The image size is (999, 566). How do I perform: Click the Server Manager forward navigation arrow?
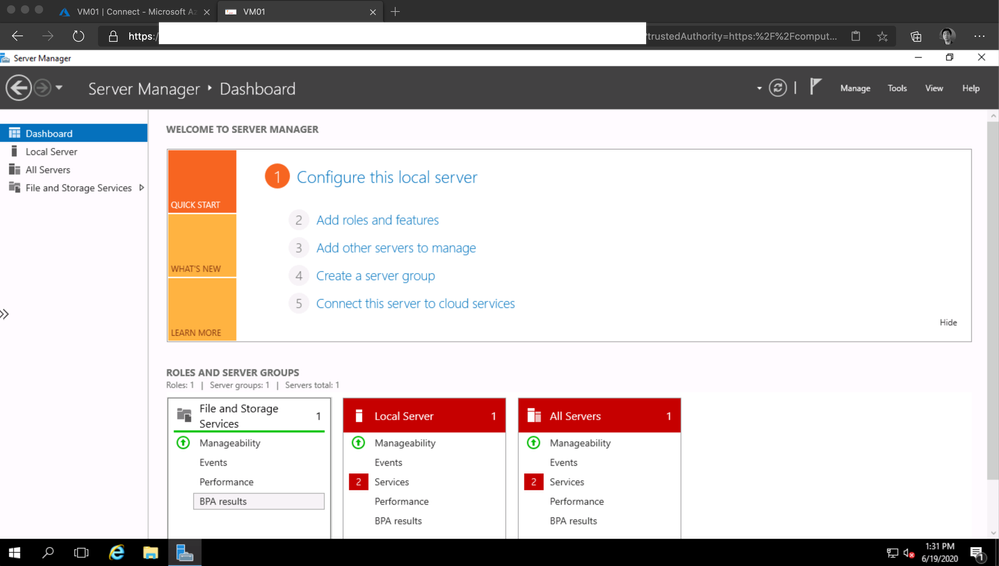pos(42,87)
